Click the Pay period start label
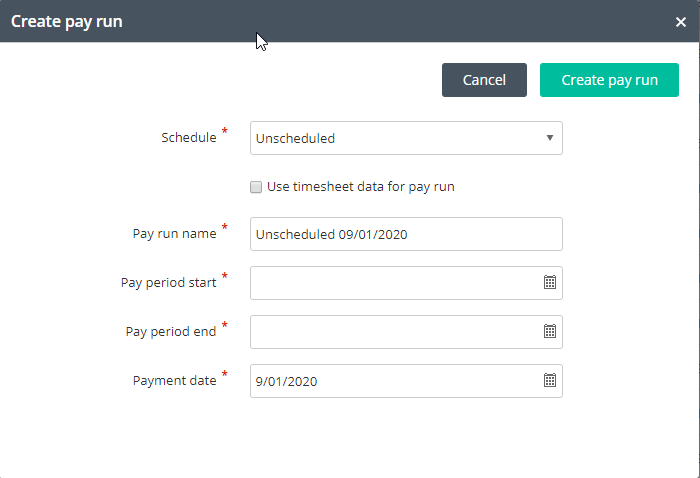Viewport: 700px width, 478px height. (169, 283)
